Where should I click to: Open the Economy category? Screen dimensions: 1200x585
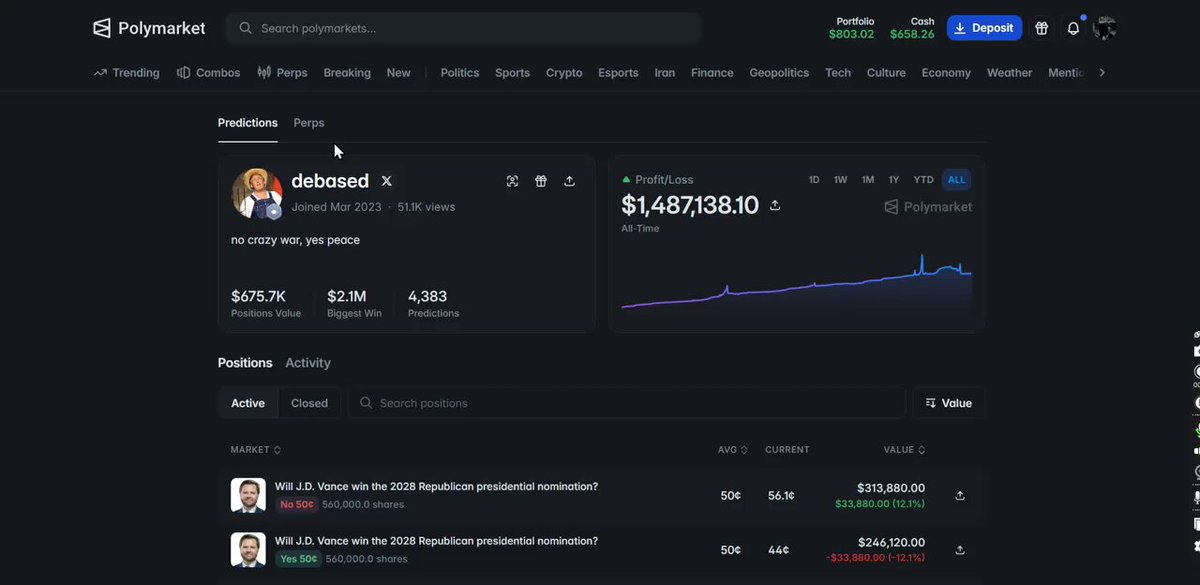coord(946,73)
